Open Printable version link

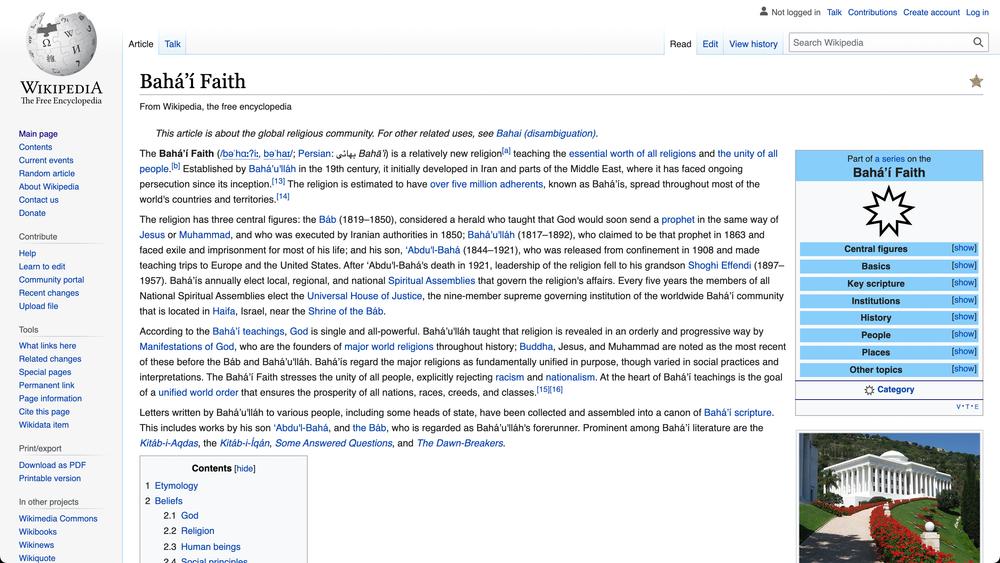coord(50,479)
